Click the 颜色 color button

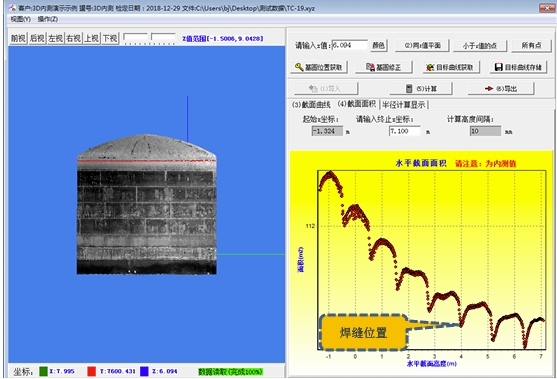379,45
